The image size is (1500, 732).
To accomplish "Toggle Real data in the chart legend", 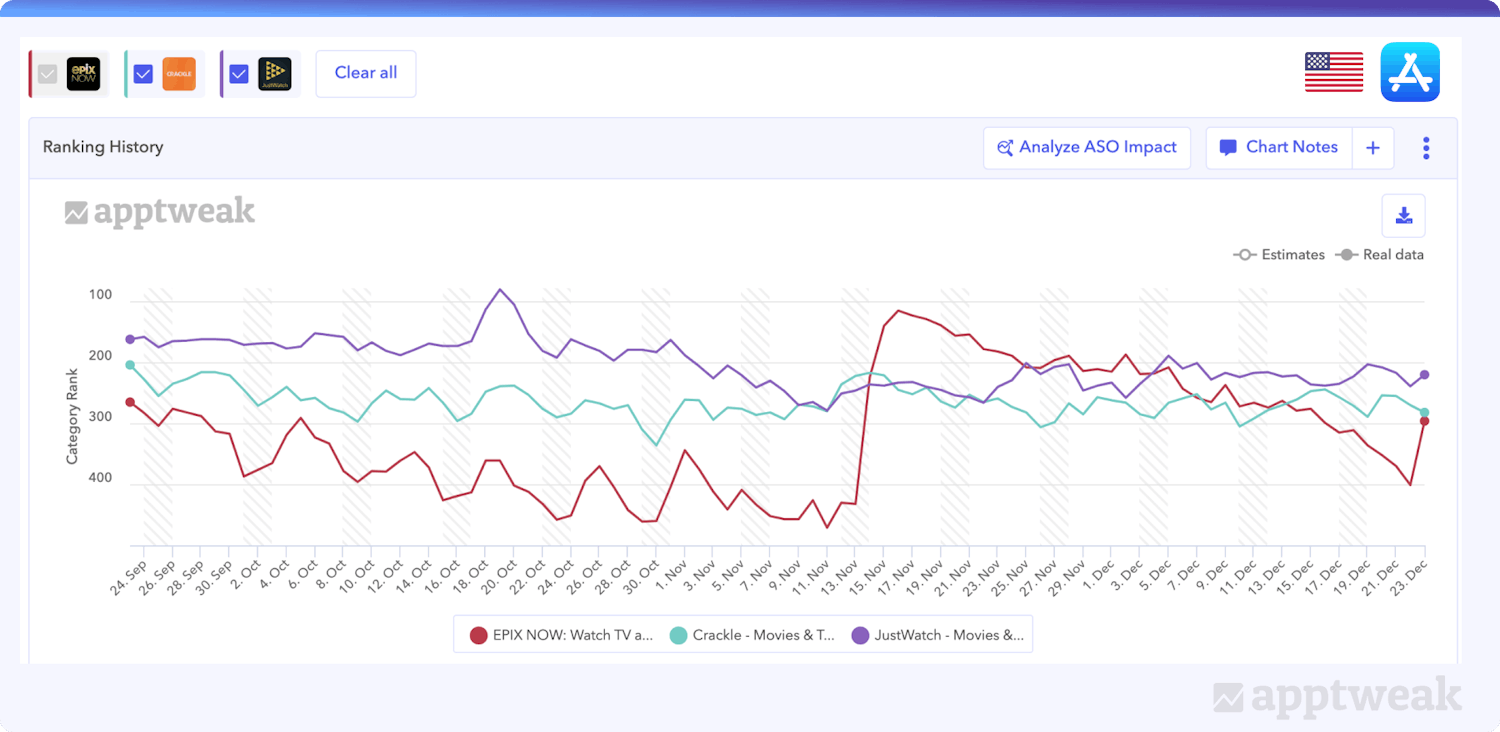I will coord(1380,255).
